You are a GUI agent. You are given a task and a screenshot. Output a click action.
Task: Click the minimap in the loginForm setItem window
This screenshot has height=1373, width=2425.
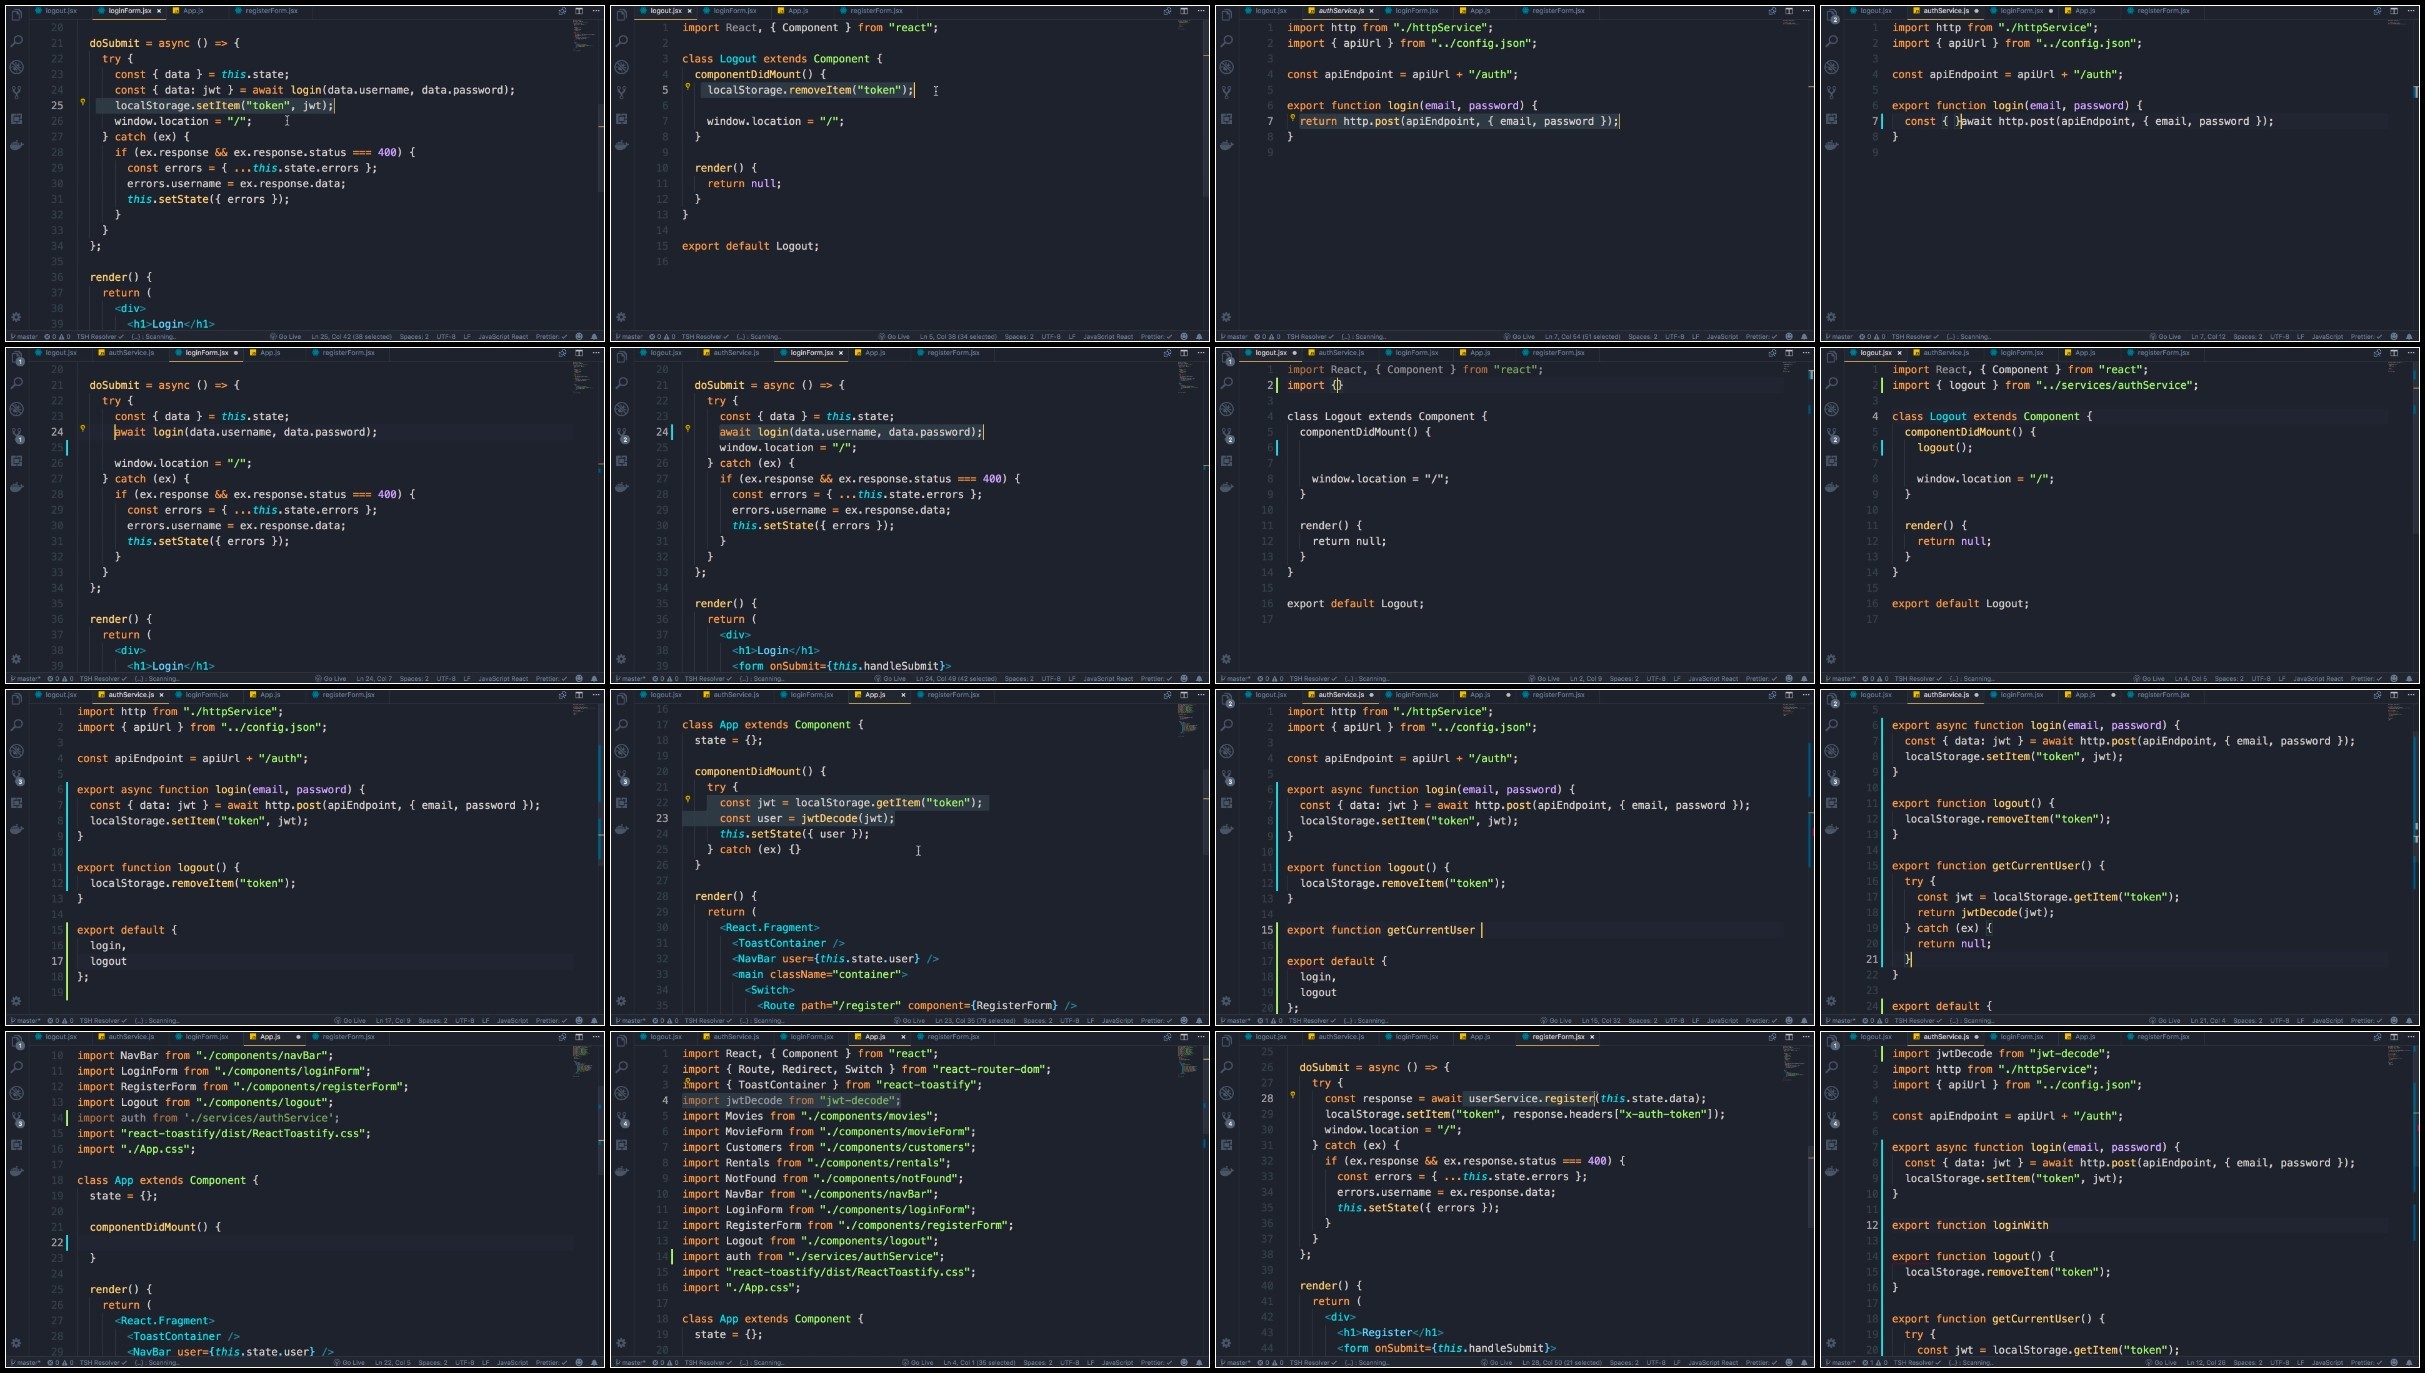[584, 35]
